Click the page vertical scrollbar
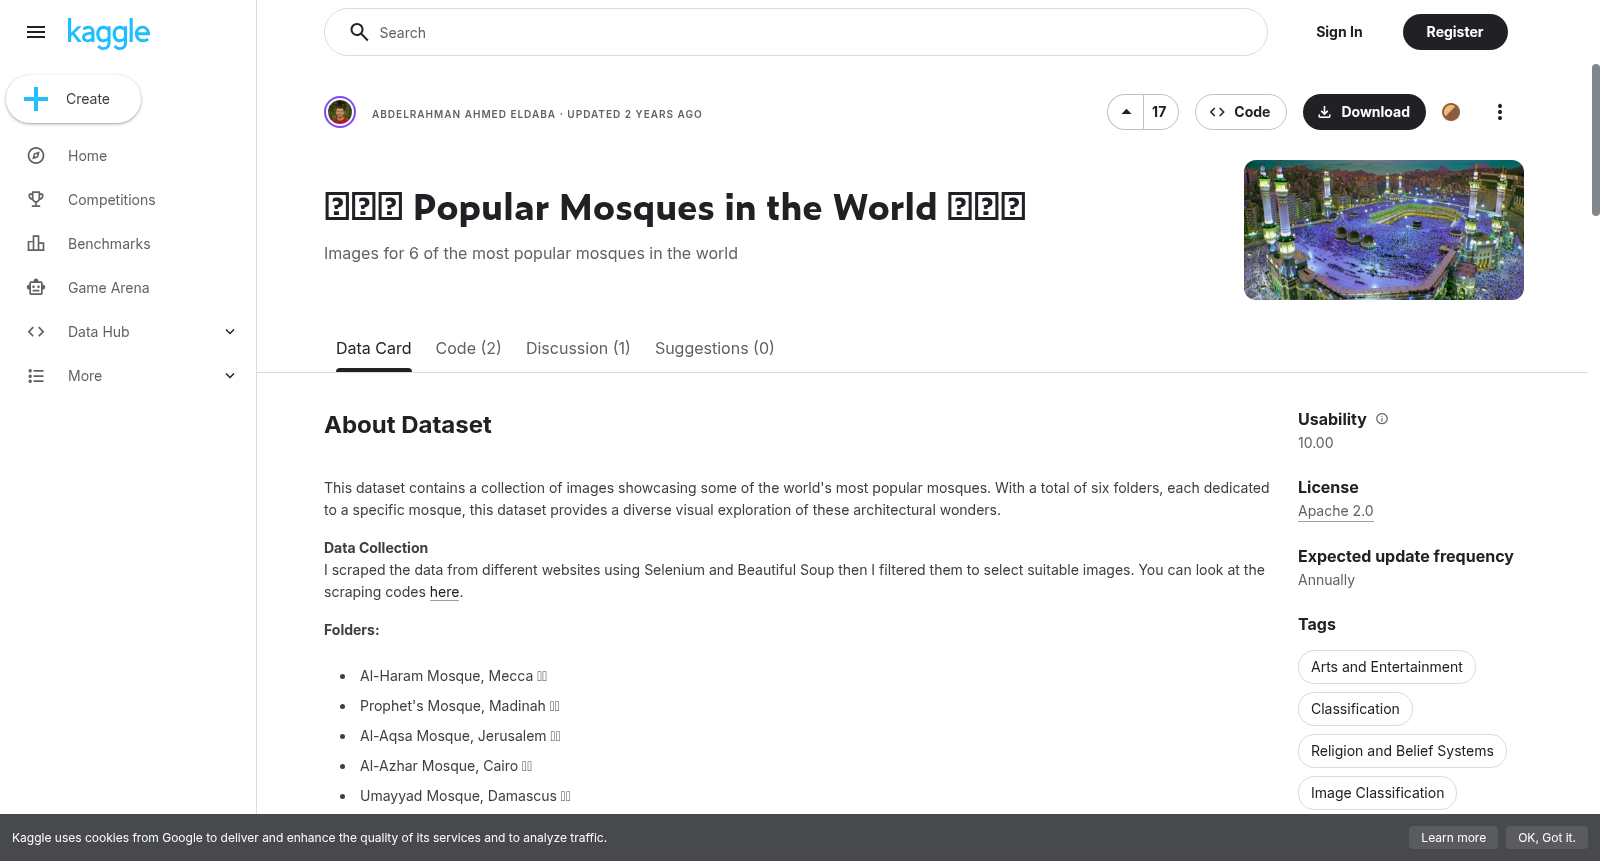Image resolution: width=1600 pixels, height=861 pixels. pyautogui.click(x=1595, y=140)
